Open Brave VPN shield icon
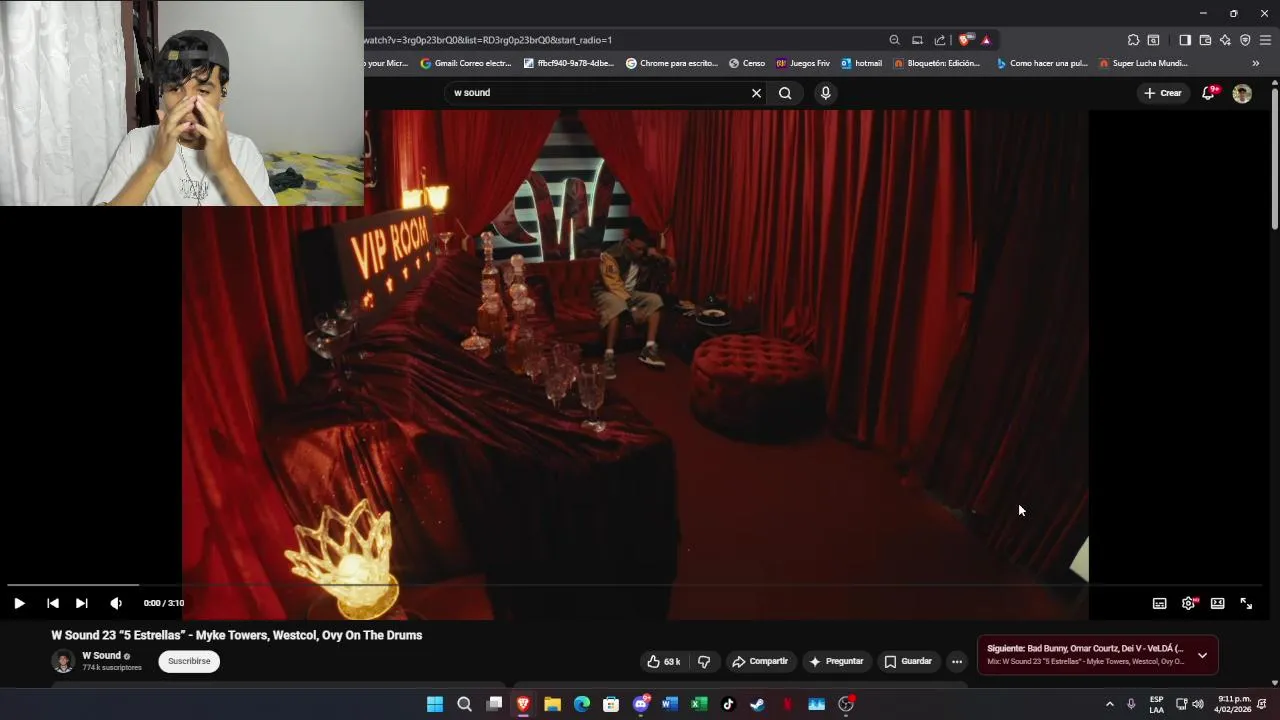The image size is (1280, 720). (x=1245, y=40)
